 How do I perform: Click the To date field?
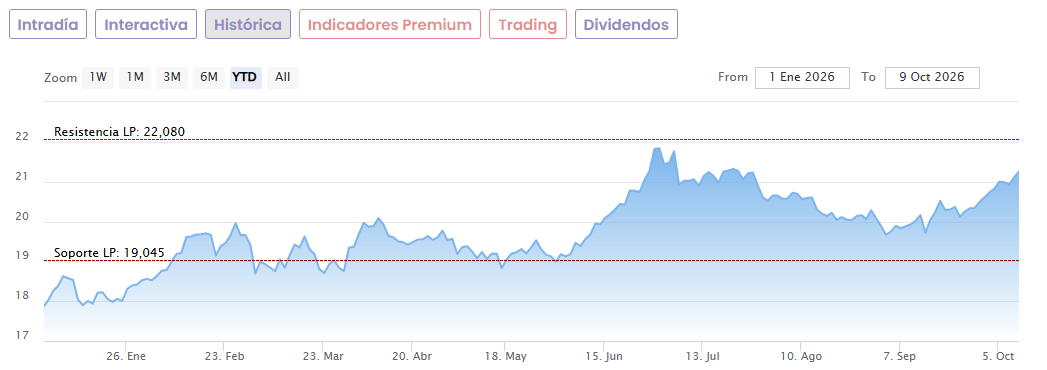point(931,77)
